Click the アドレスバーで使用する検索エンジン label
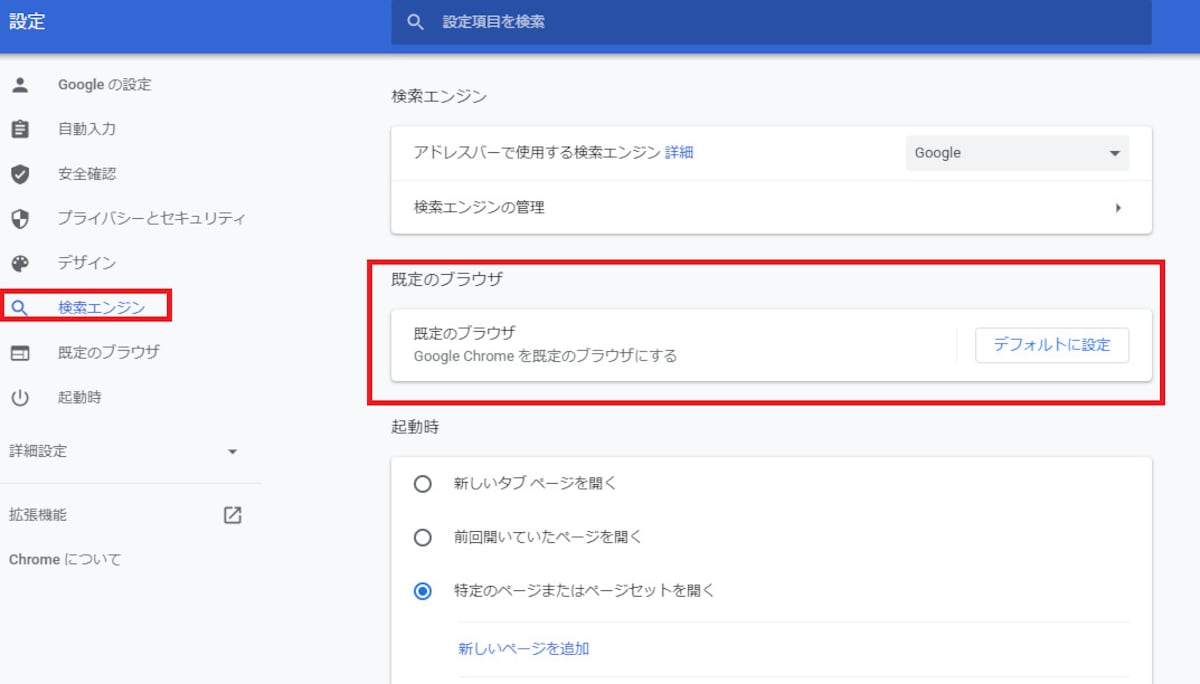The height and width of the screenshot is (684, 1200). tap(537, 152)
